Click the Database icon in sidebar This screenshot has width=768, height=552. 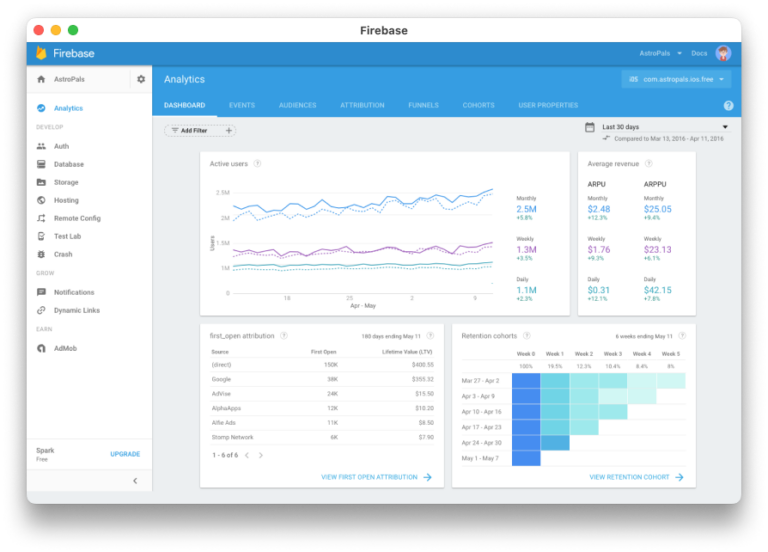pos(41,164)
